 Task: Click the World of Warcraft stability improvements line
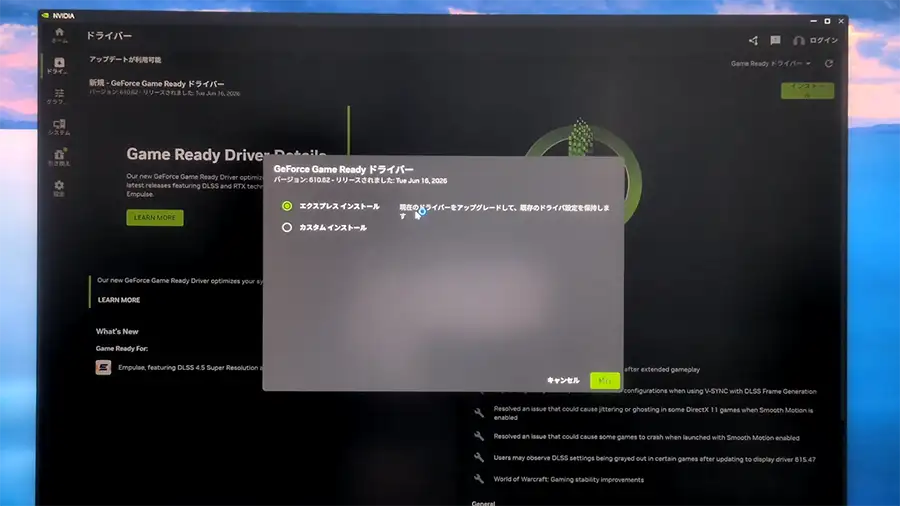point(568,480)
